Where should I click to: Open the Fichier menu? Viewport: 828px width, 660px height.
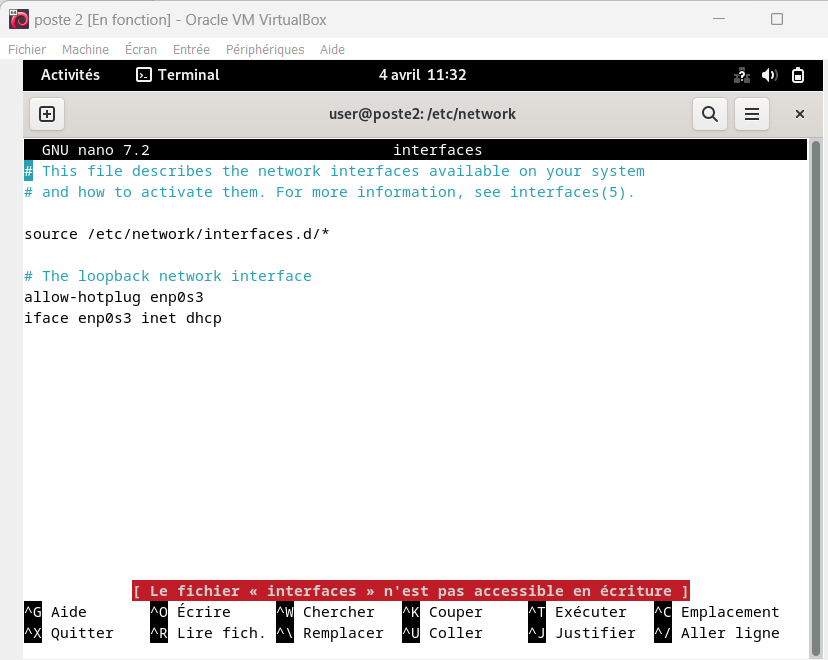(27, 49)
